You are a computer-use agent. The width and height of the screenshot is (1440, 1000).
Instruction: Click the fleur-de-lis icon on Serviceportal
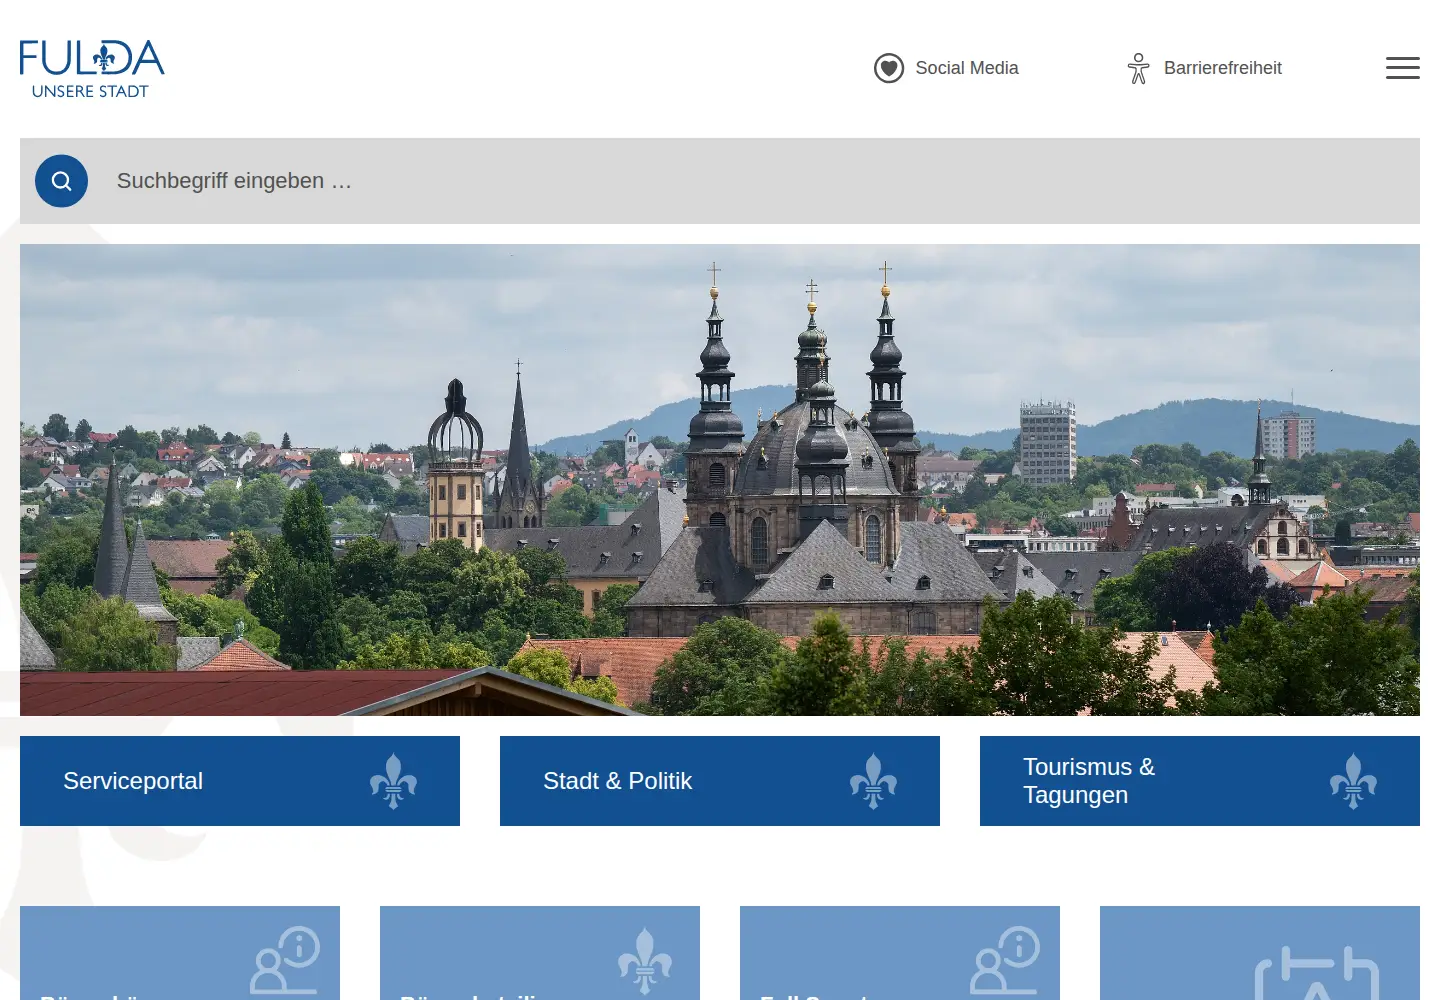tap(393, 781)
